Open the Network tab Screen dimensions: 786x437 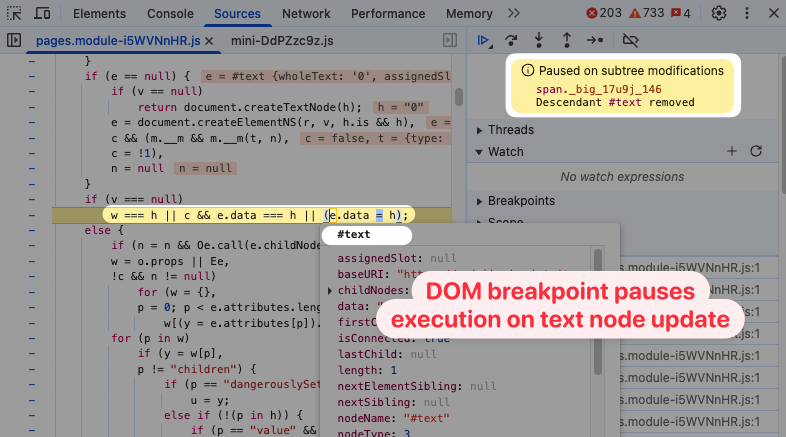[x=306, y=14]
